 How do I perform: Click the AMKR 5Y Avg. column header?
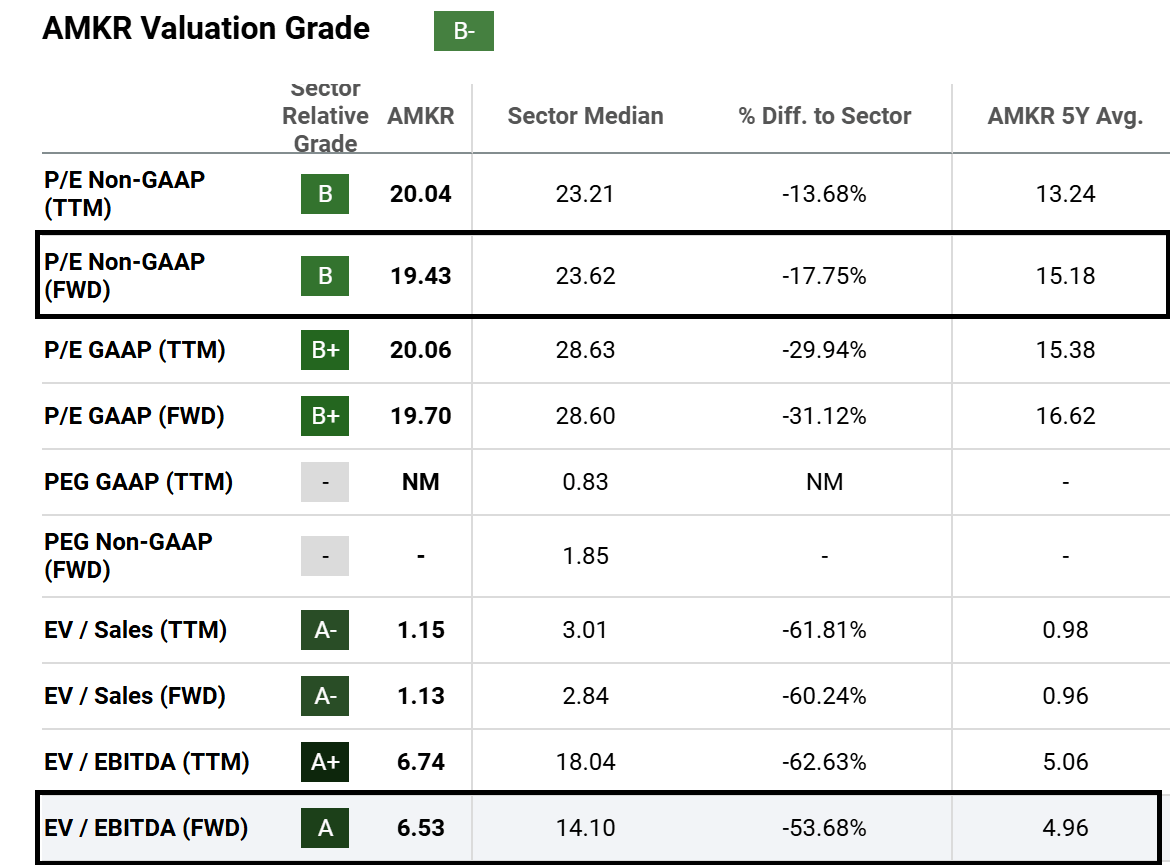(1065, 116)
